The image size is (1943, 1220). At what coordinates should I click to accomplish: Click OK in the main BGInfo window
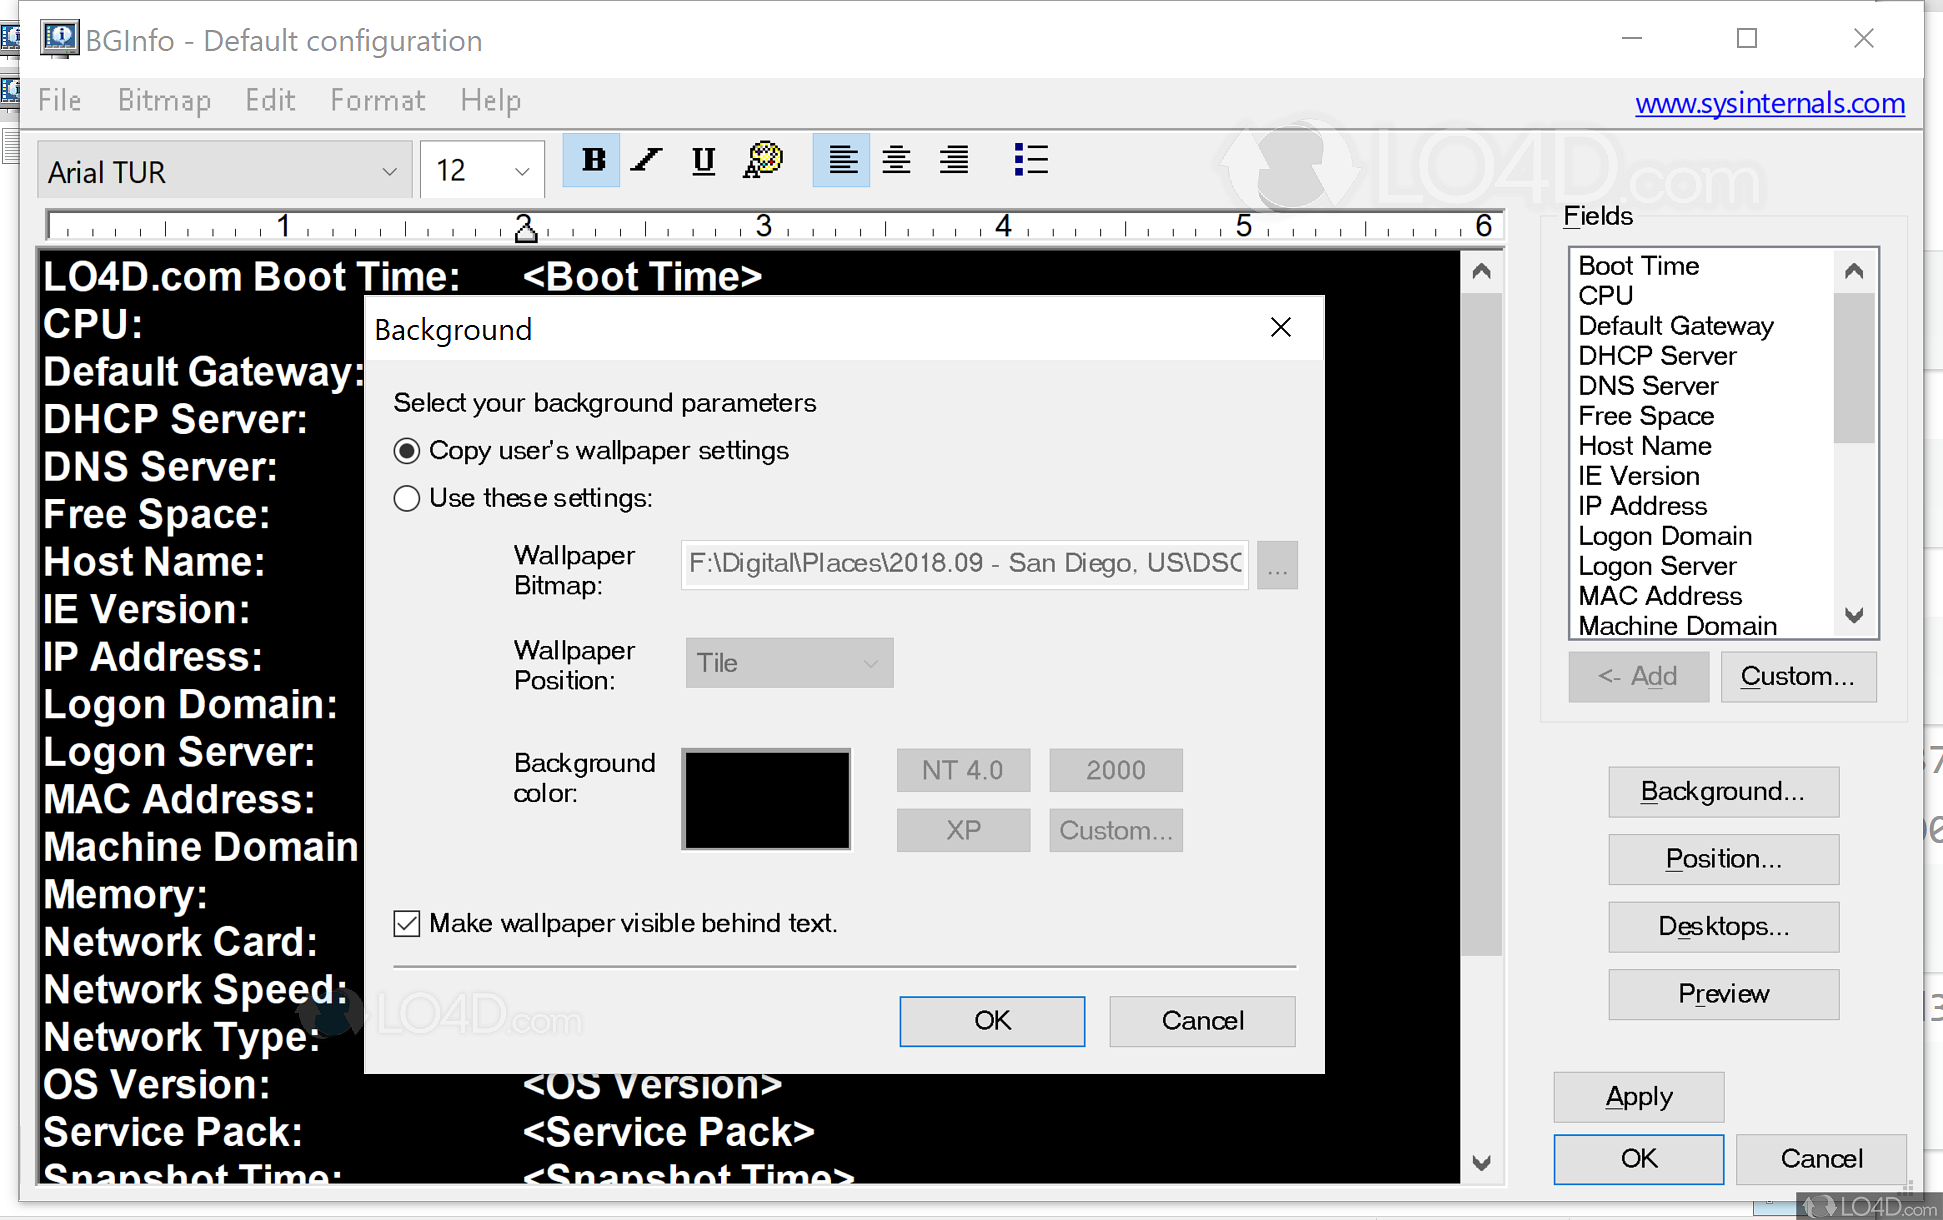click(x=1639, y=1159)
